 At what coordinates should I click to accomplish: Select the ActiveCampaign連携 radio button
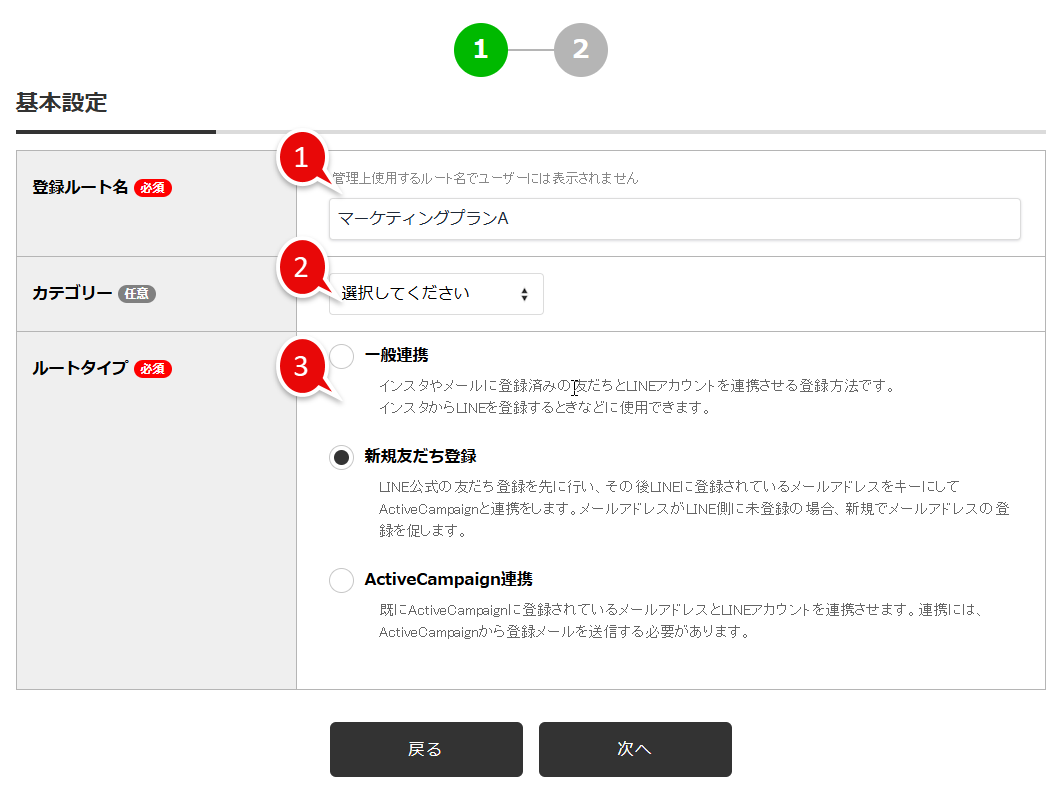click(341, 580)
